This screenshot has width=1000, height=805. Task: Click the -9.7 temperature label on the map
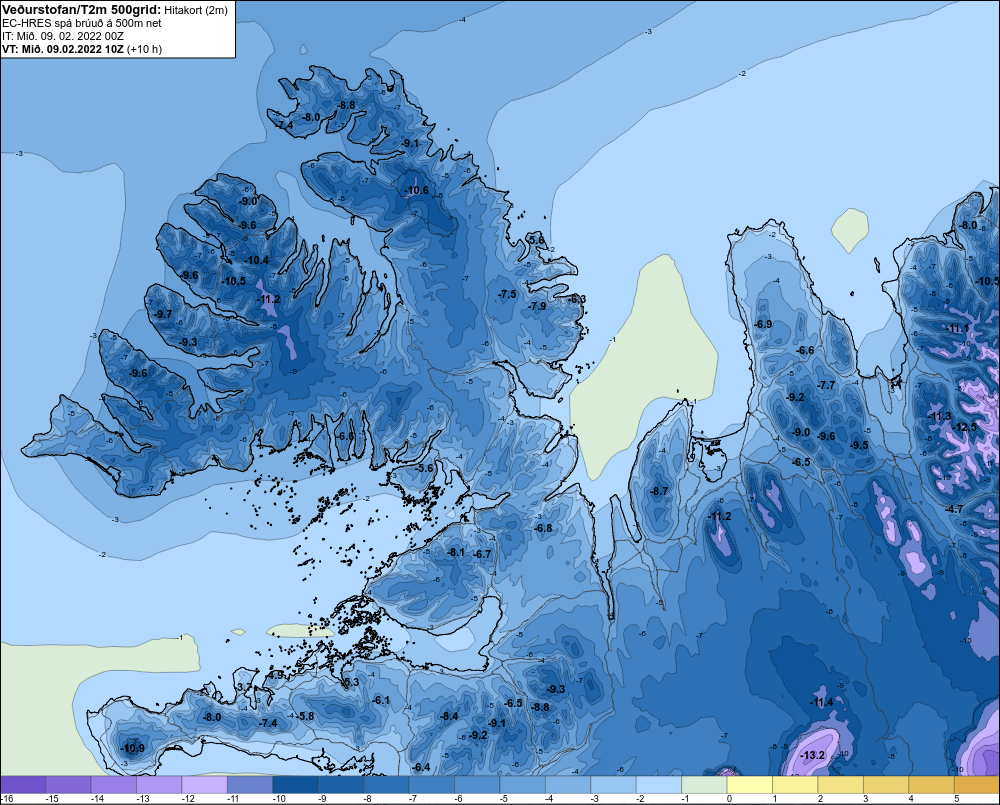(x=163, y=314)
